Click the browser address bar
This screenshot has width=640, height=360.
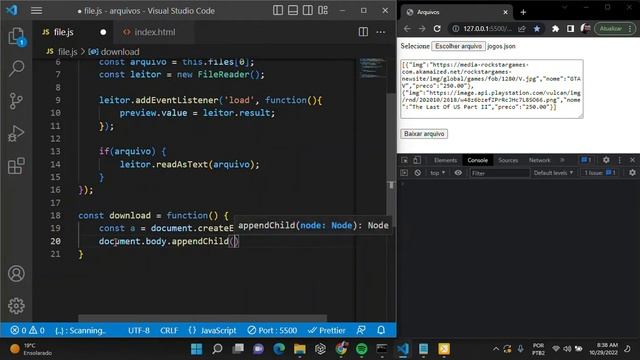tap(488, 29)
